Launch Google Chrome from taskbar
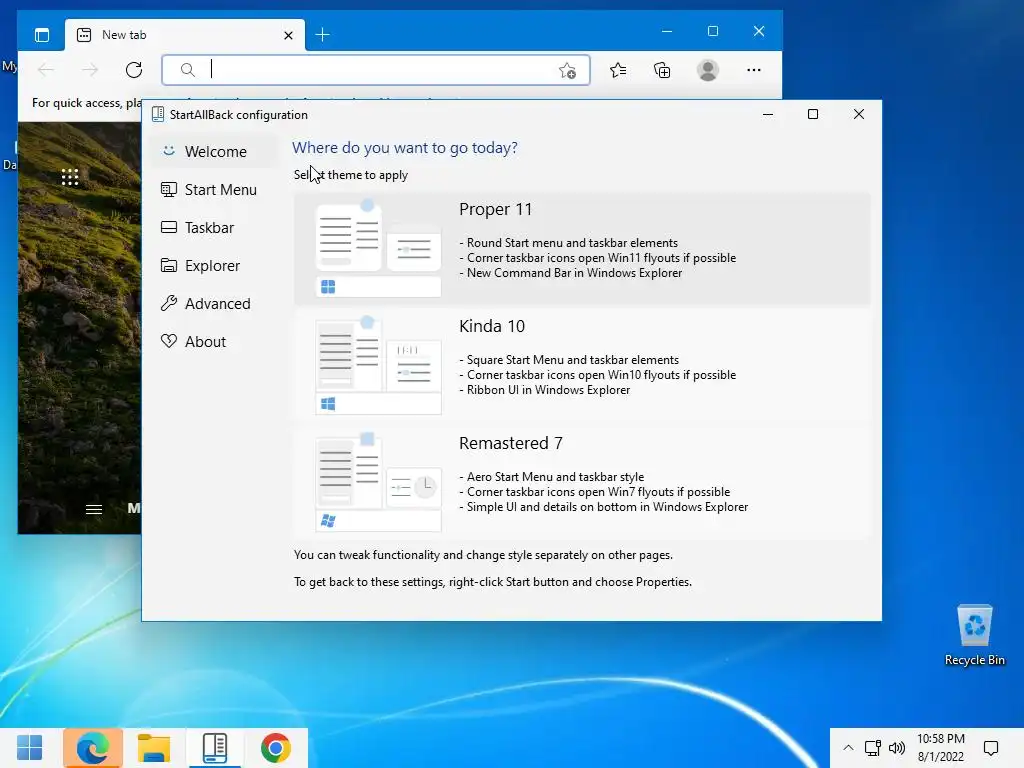This screenshot has height=768, width=1024. (276, 748)
